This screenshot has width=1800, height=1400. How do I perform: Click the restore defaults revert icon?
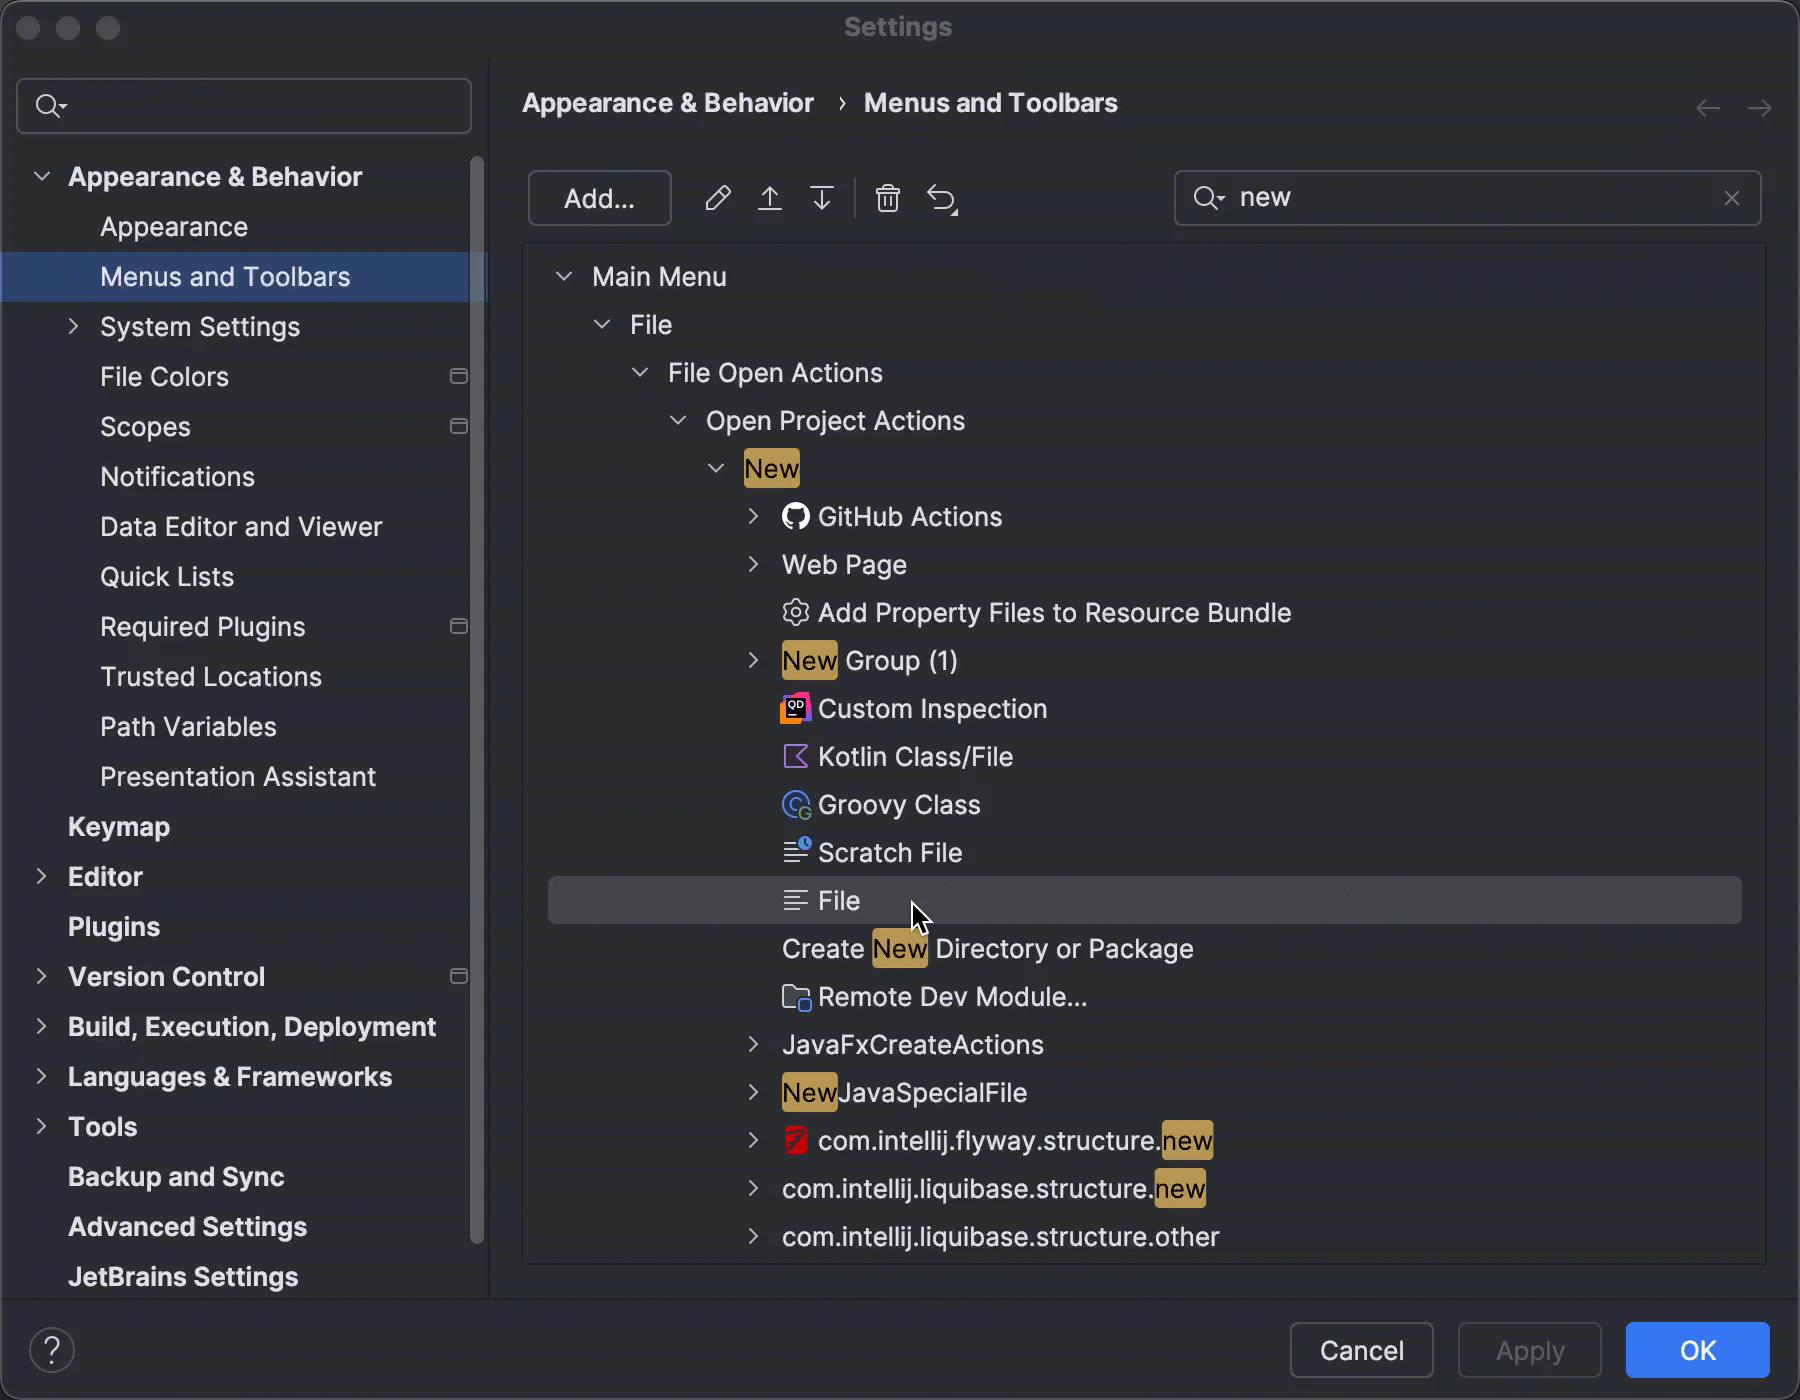click(941, 198)
